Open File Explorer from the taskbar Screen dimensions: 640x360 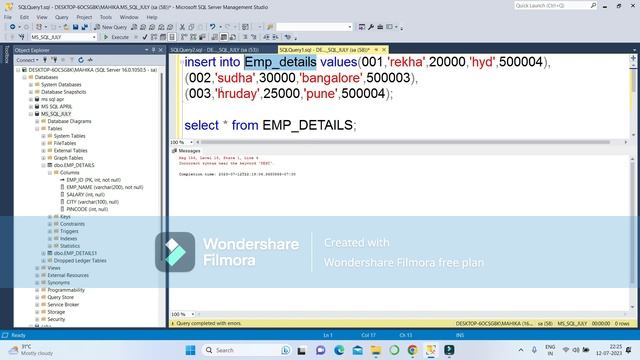click(x=376, y=350)
